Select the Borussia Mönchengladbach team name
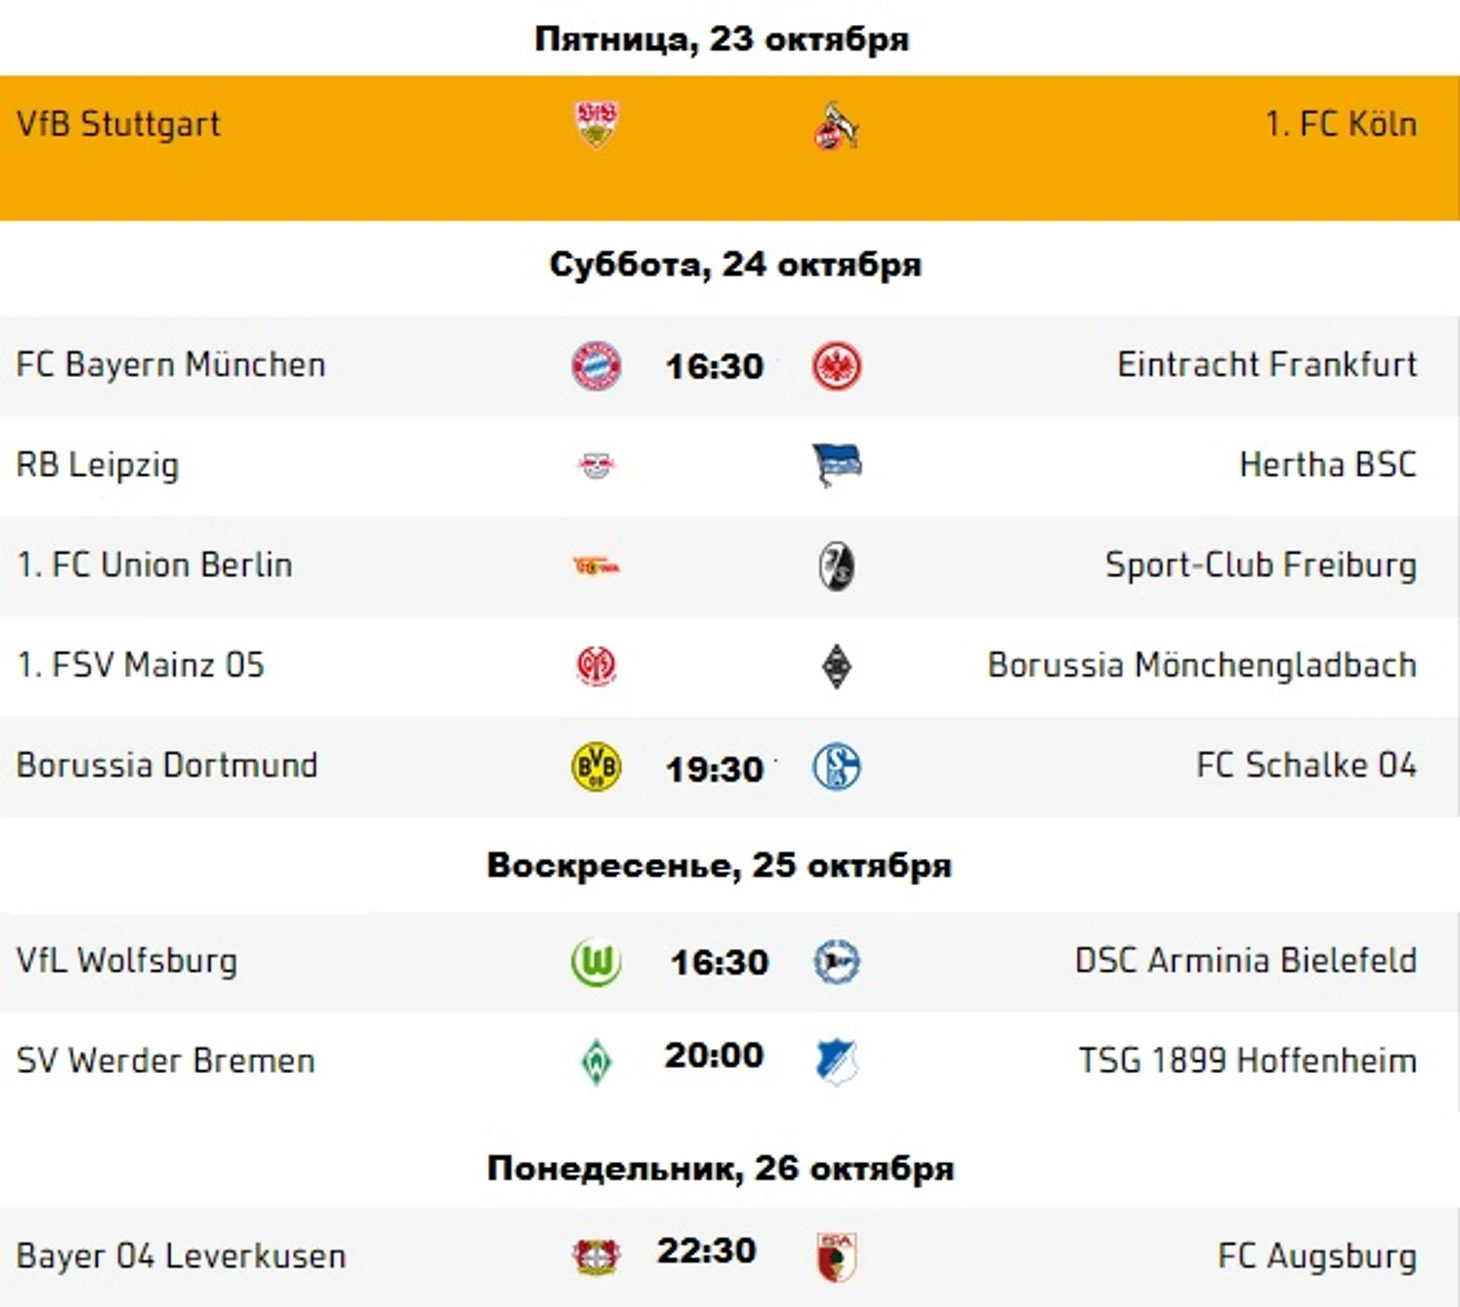 [1202, 665]
